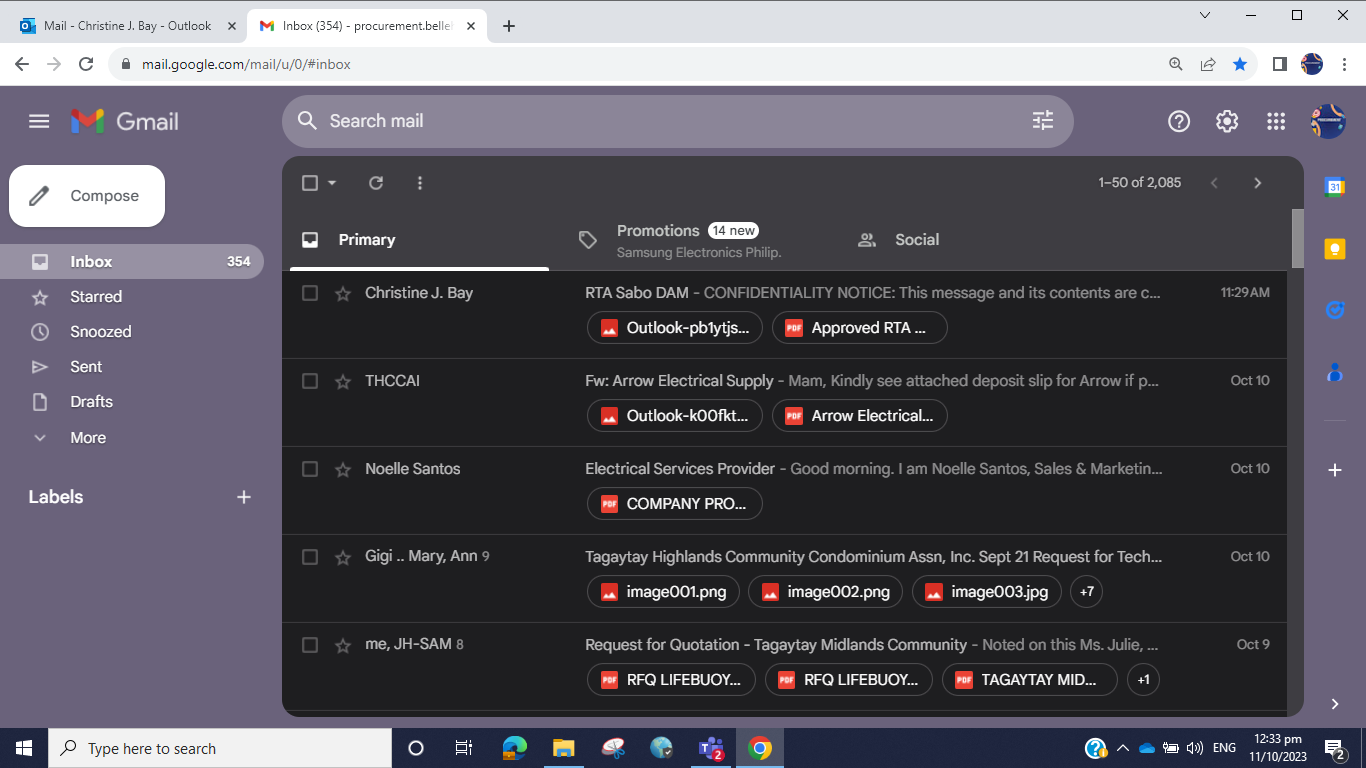The width and height of the screenshot is (1366, 768).
Task: Show the +7 more attachments chip
Action: [1087, 592]
